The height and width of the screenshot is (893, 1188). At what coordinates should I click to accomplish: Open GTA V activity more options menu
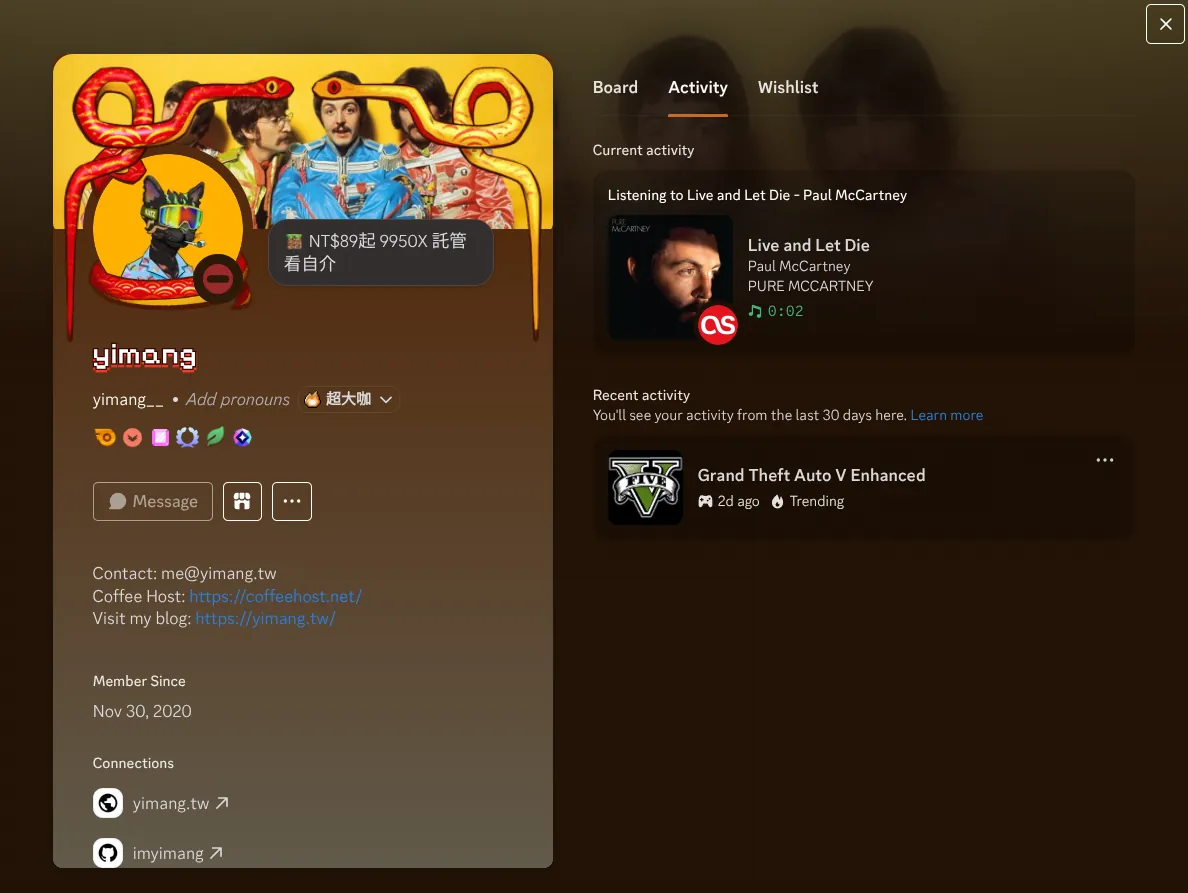[x=1105, y=460]
